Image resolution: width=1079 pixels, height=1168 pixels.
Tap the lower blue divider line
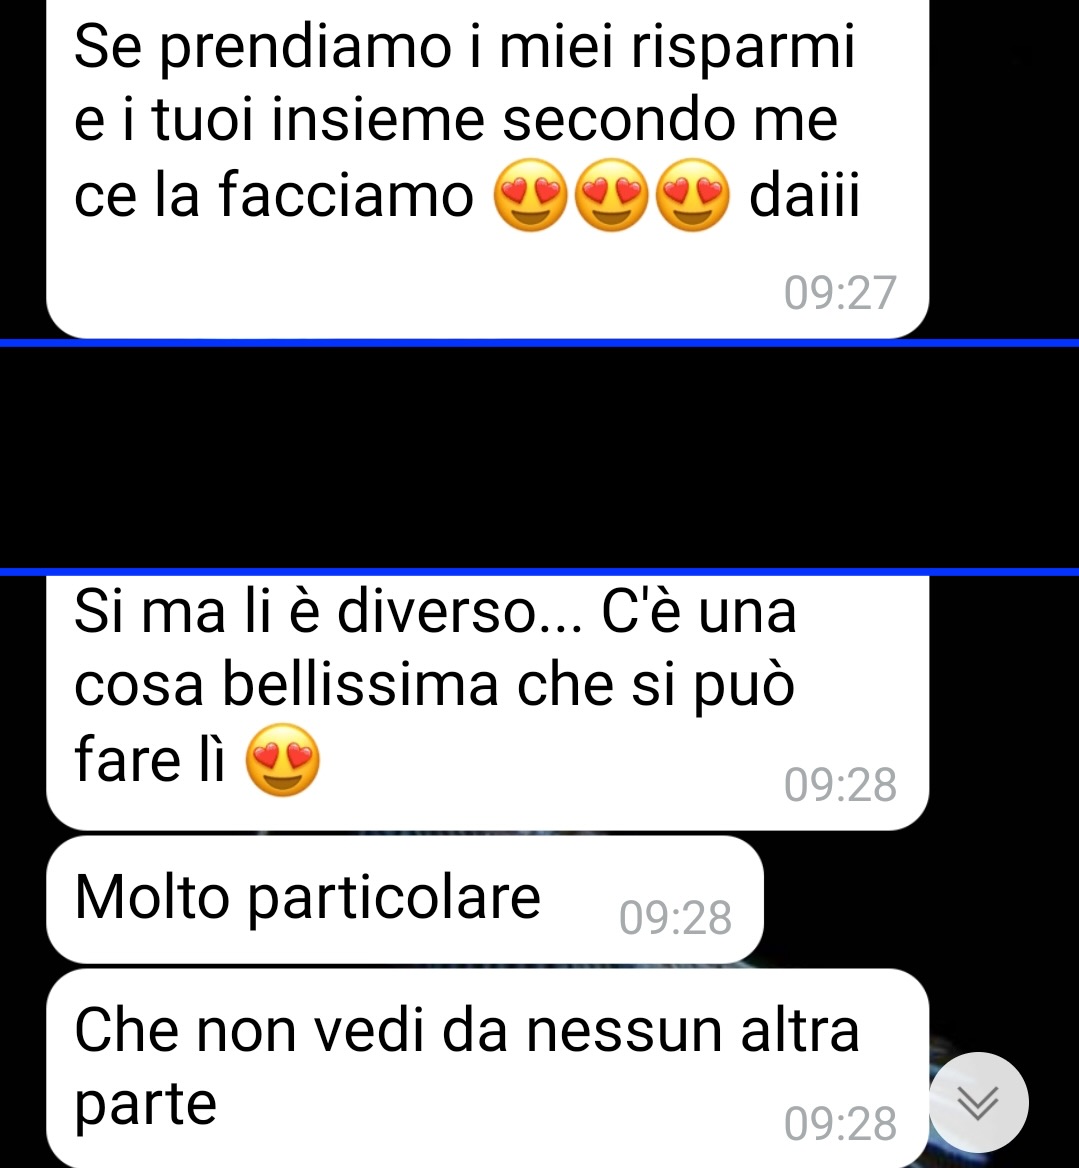pyautogui.click(x=539, y=572)
